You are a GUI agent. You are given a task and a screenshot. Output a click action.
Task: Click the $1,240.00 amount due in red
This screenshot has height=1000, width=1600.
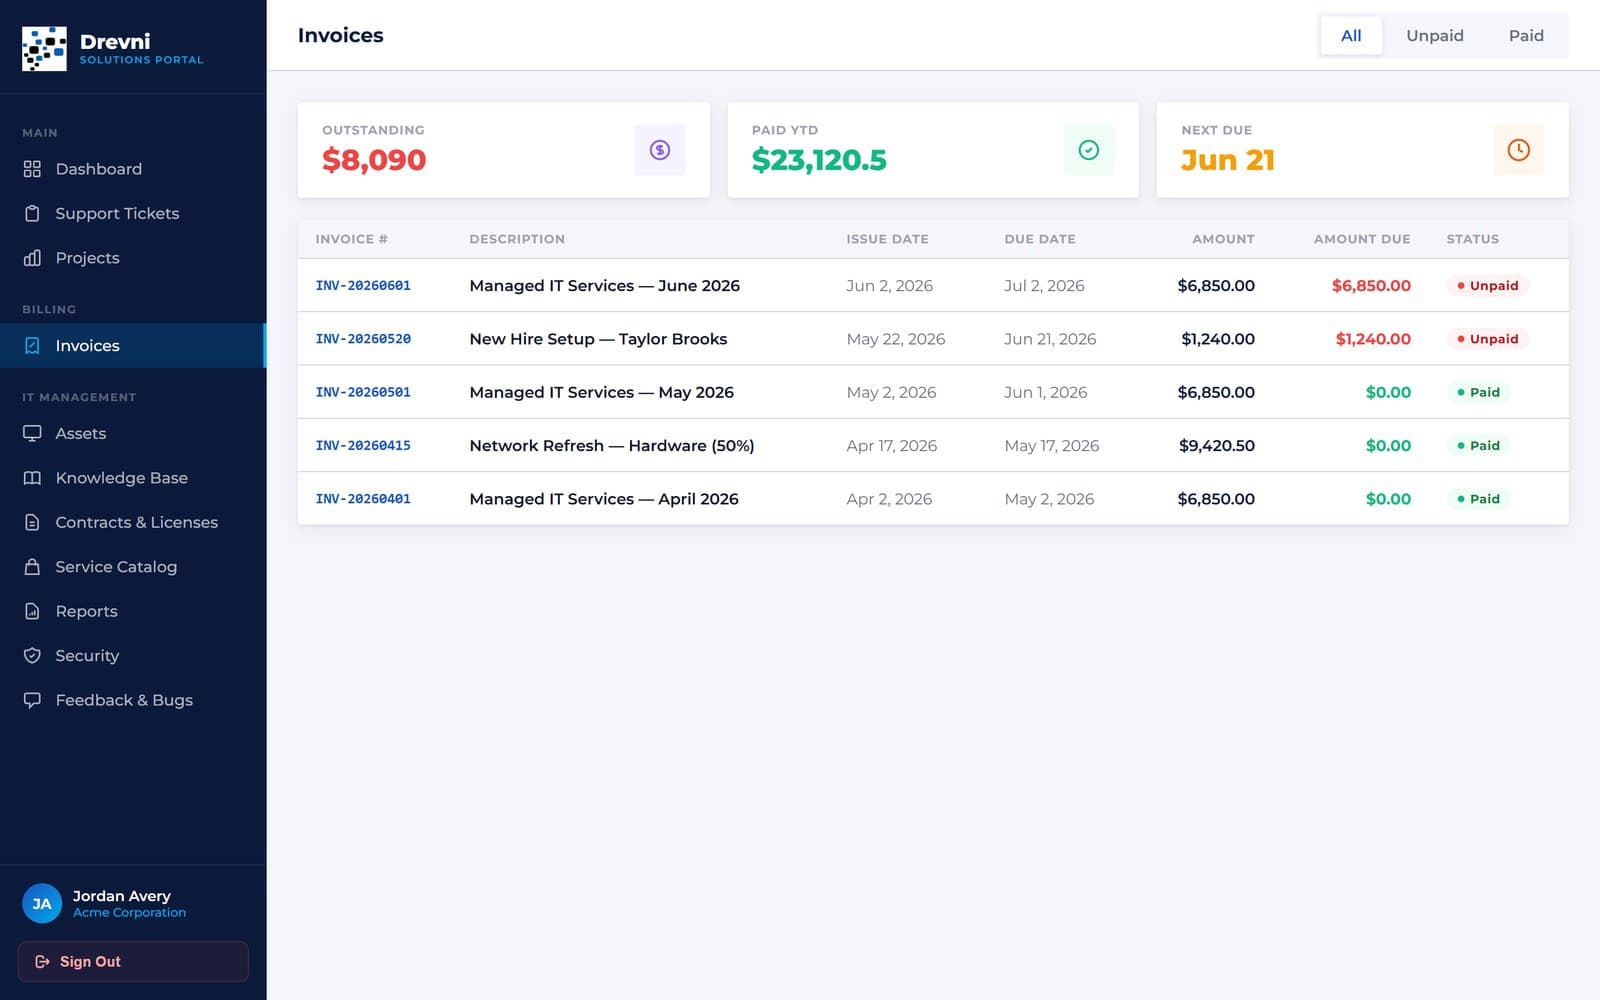click(x=1373, y=339)
